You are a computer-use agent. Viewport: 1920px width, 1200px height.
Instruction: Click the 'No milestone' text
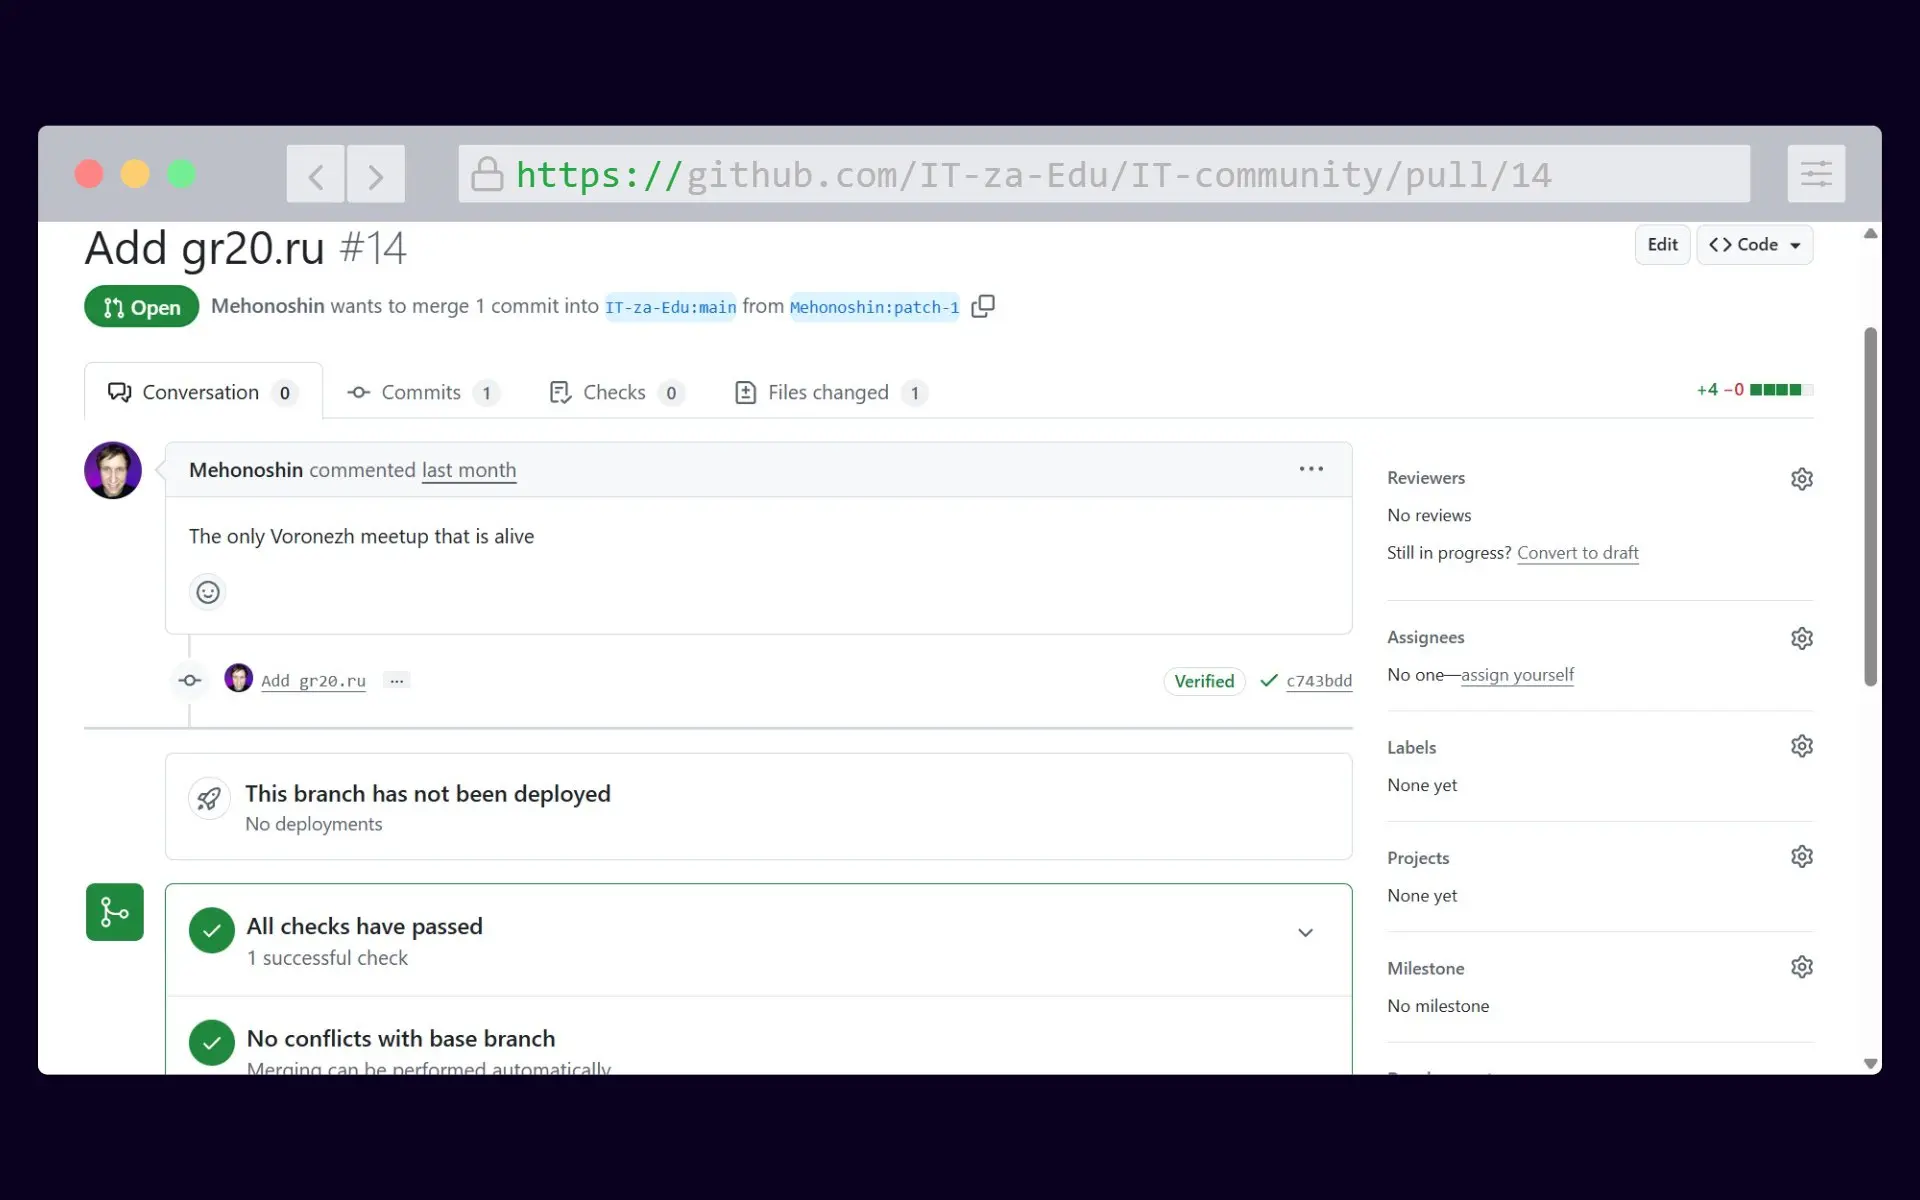(1438, 1006)
